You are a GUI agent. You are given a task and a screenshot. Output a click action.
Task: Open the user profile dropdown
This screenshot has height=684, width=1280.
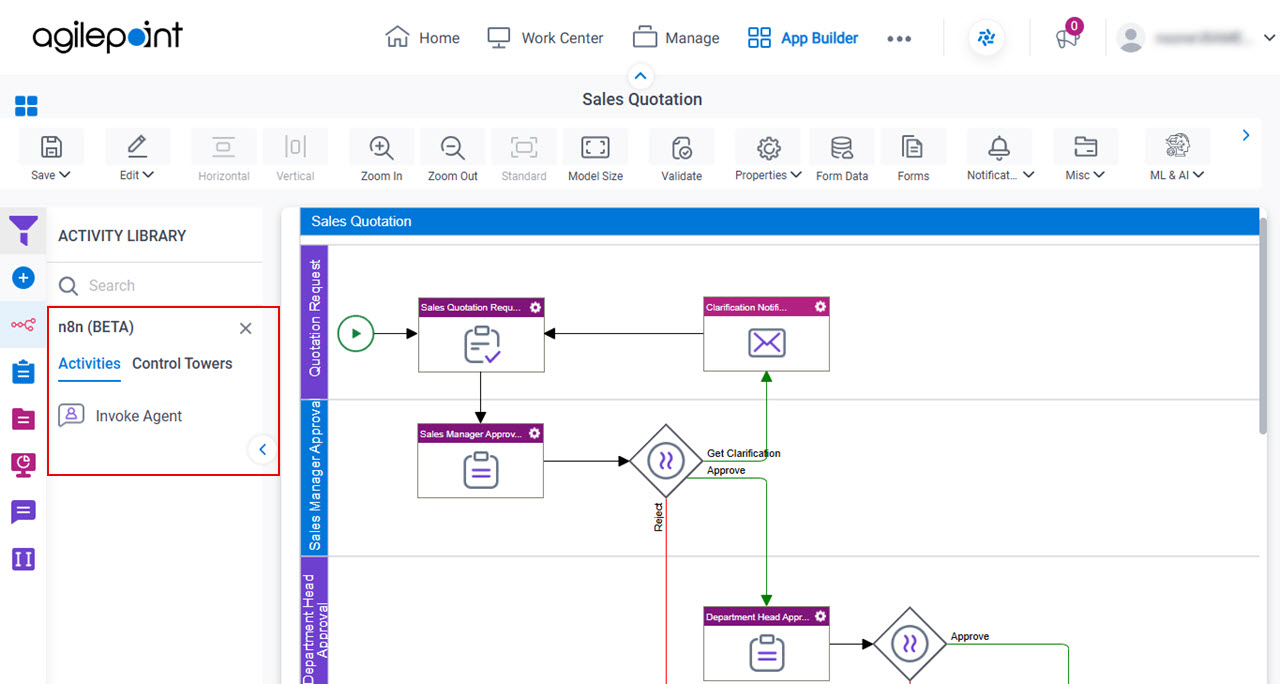click(1198, 38)
